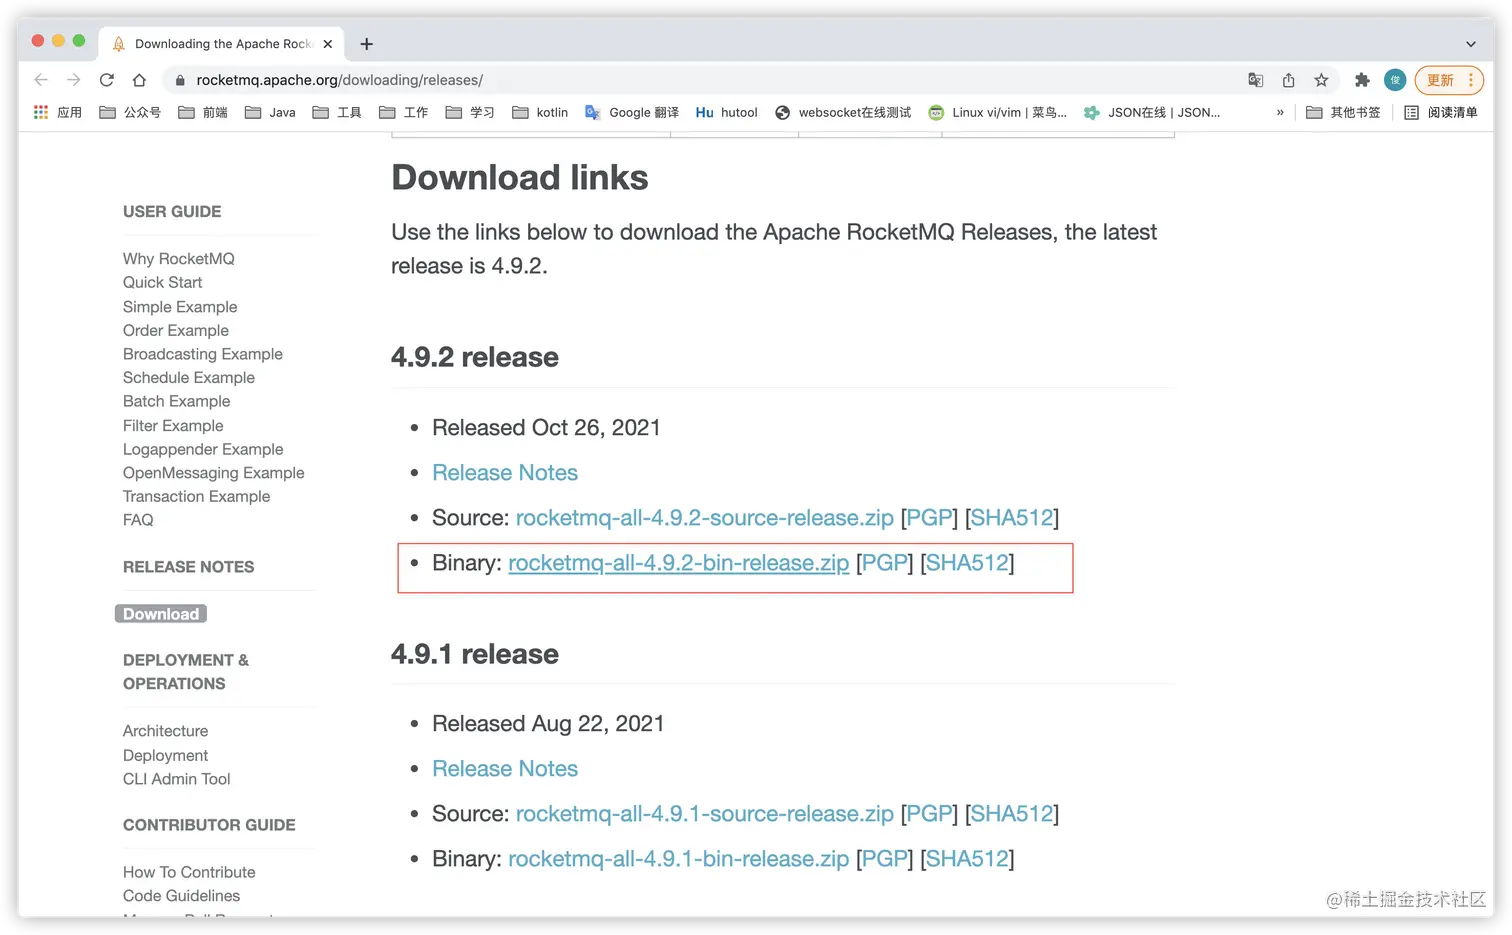Screen dimensions: 1512x935
Task: Open Order Example in sidebar
Action: click(x=176, y=331)
